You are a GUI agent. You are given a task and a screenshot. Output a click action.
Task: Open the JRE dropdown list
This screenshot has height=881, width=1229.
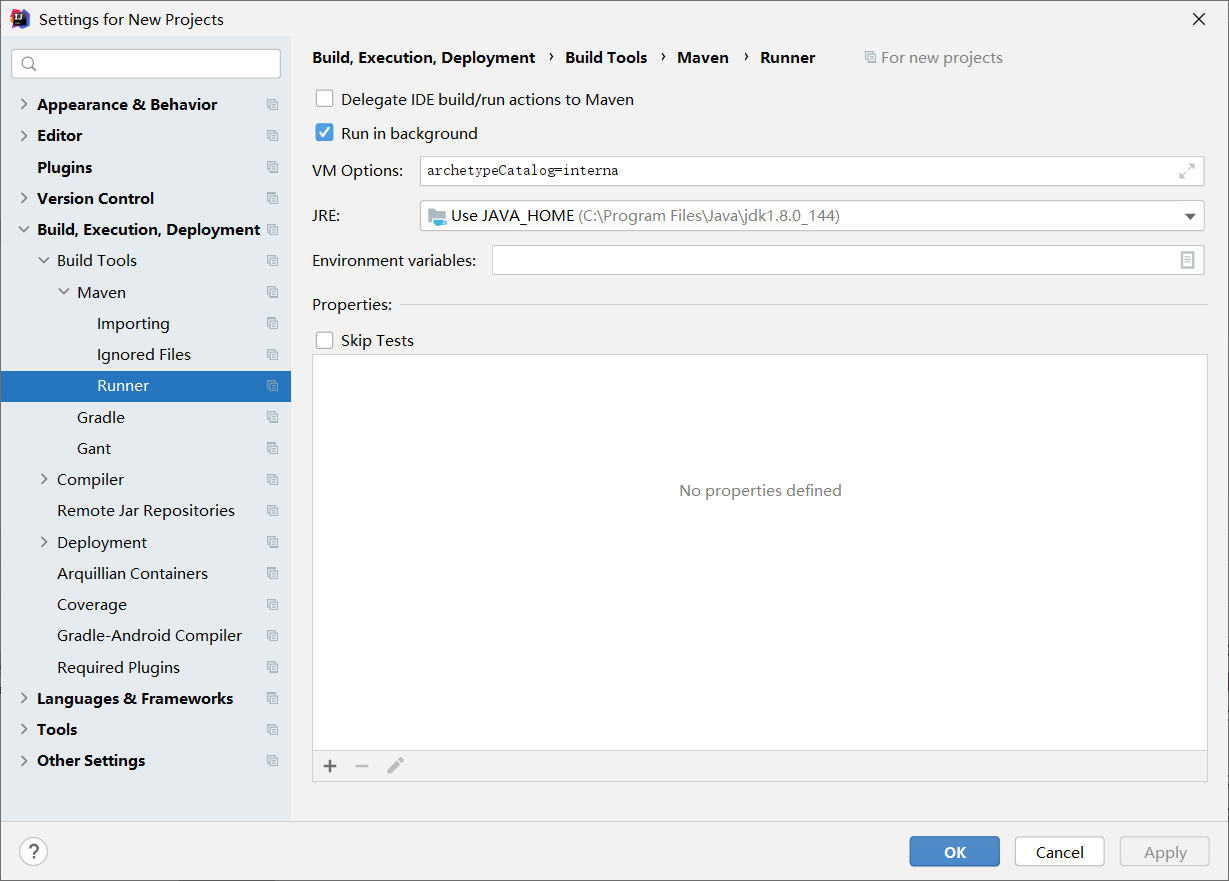1190,216
